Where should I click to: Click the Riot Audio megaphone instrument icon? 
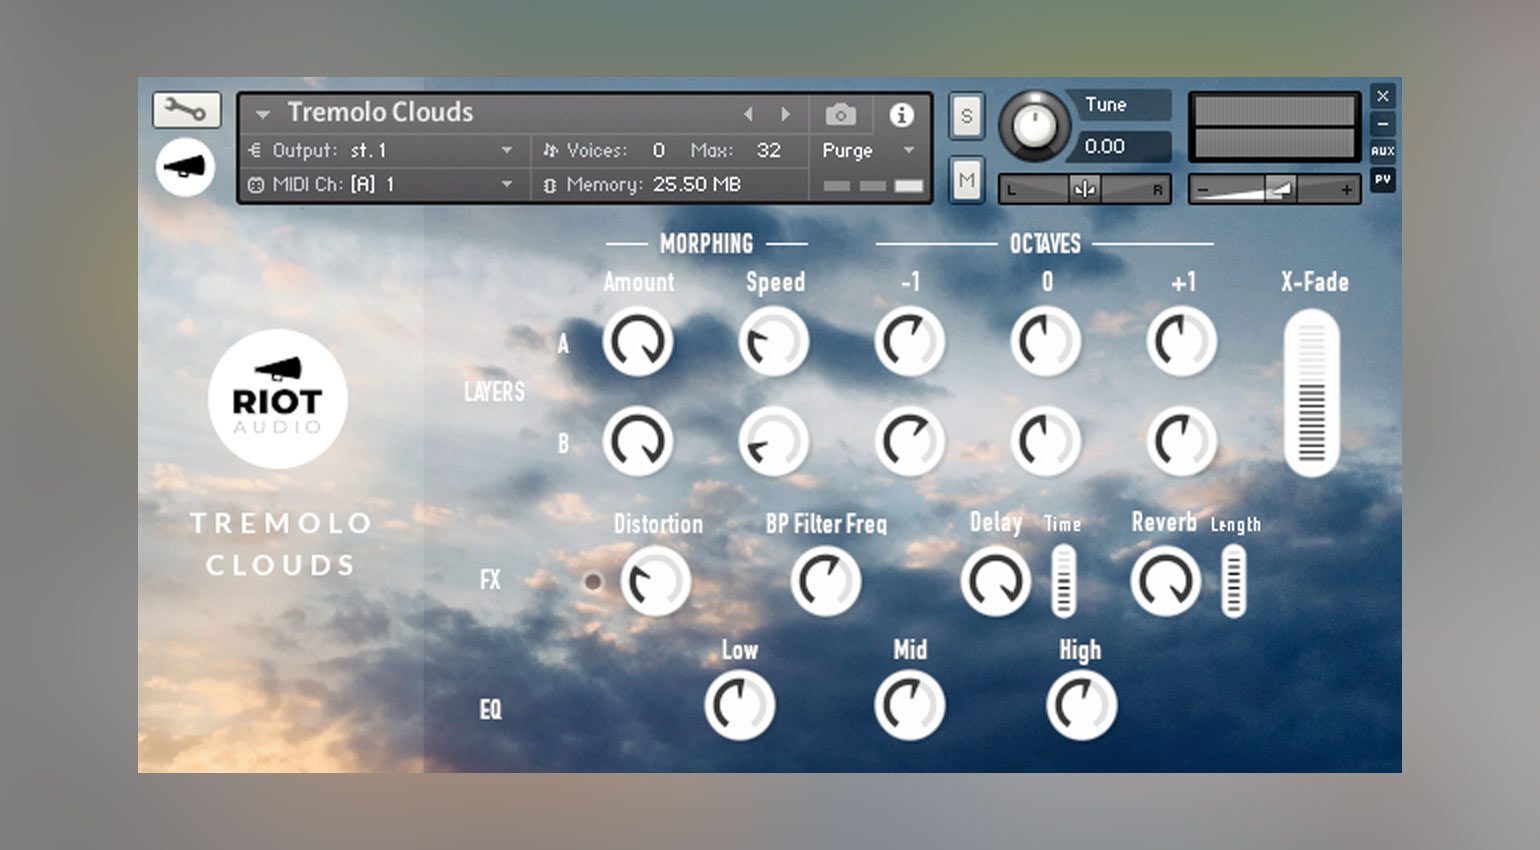point(185,167)
